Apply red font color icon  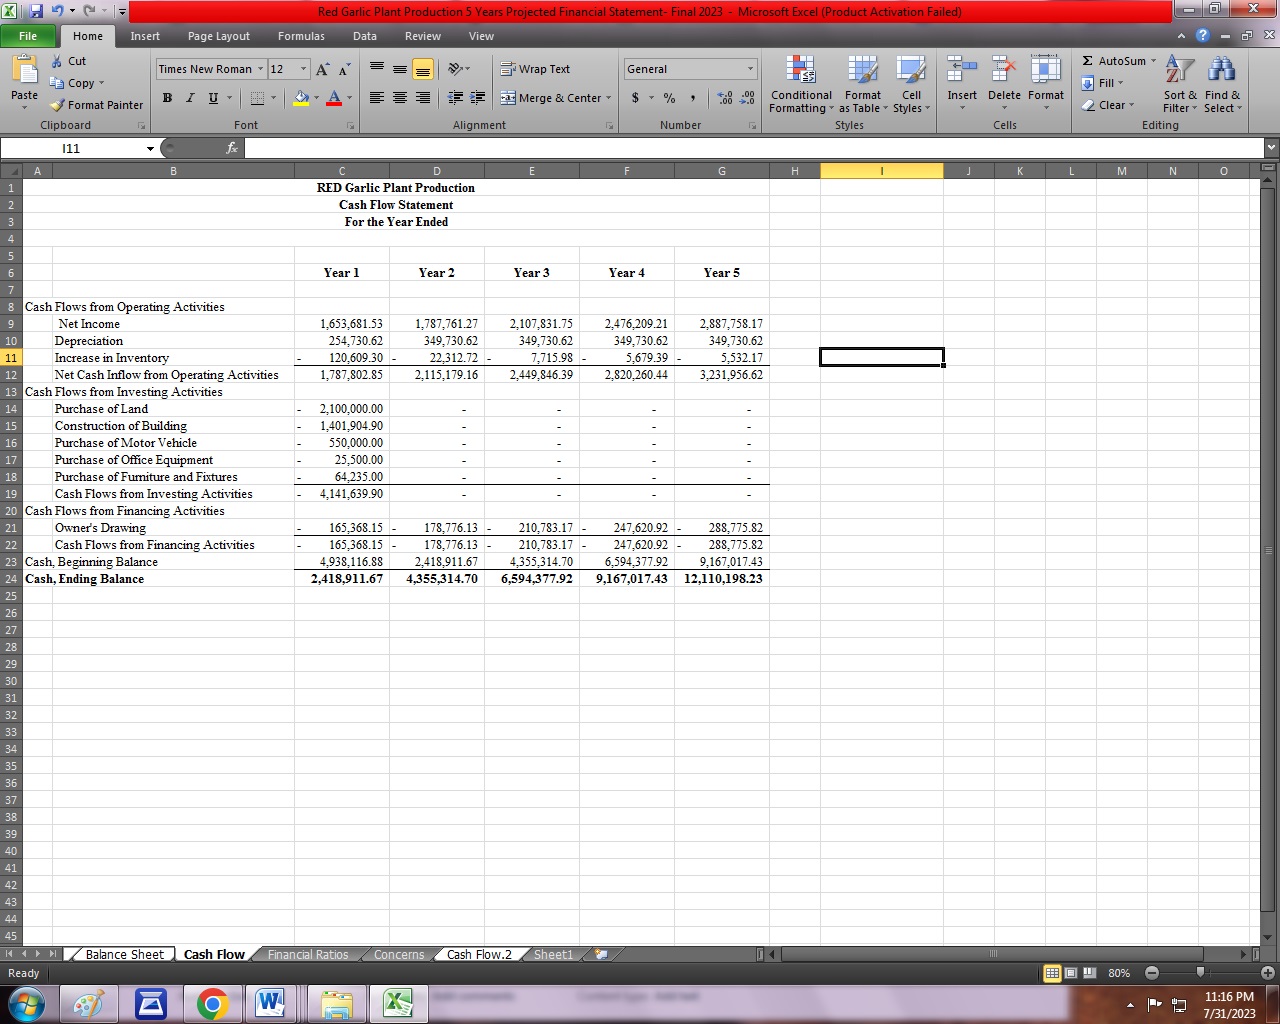point(334,98)
